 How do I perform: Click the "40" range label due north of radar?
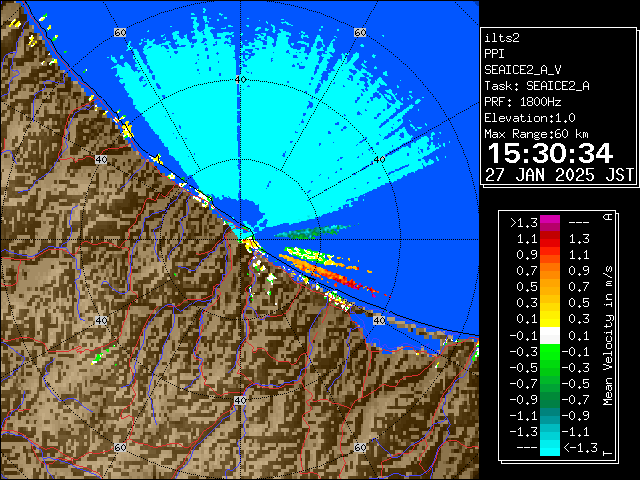pos(240,80)
